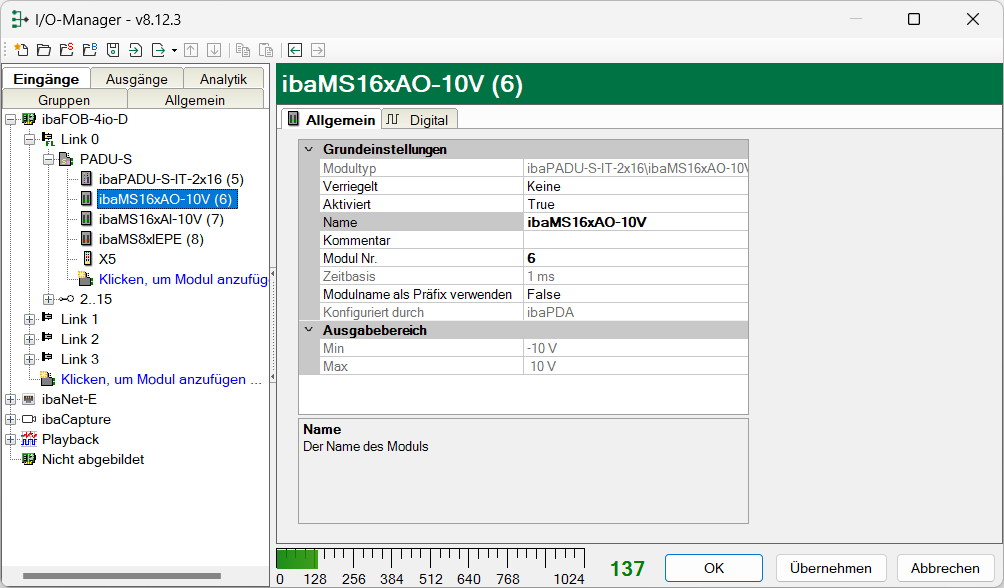This screenshot has height=588, width=1004.
Task: Open the Ausgänge tab
Action: 136,79
